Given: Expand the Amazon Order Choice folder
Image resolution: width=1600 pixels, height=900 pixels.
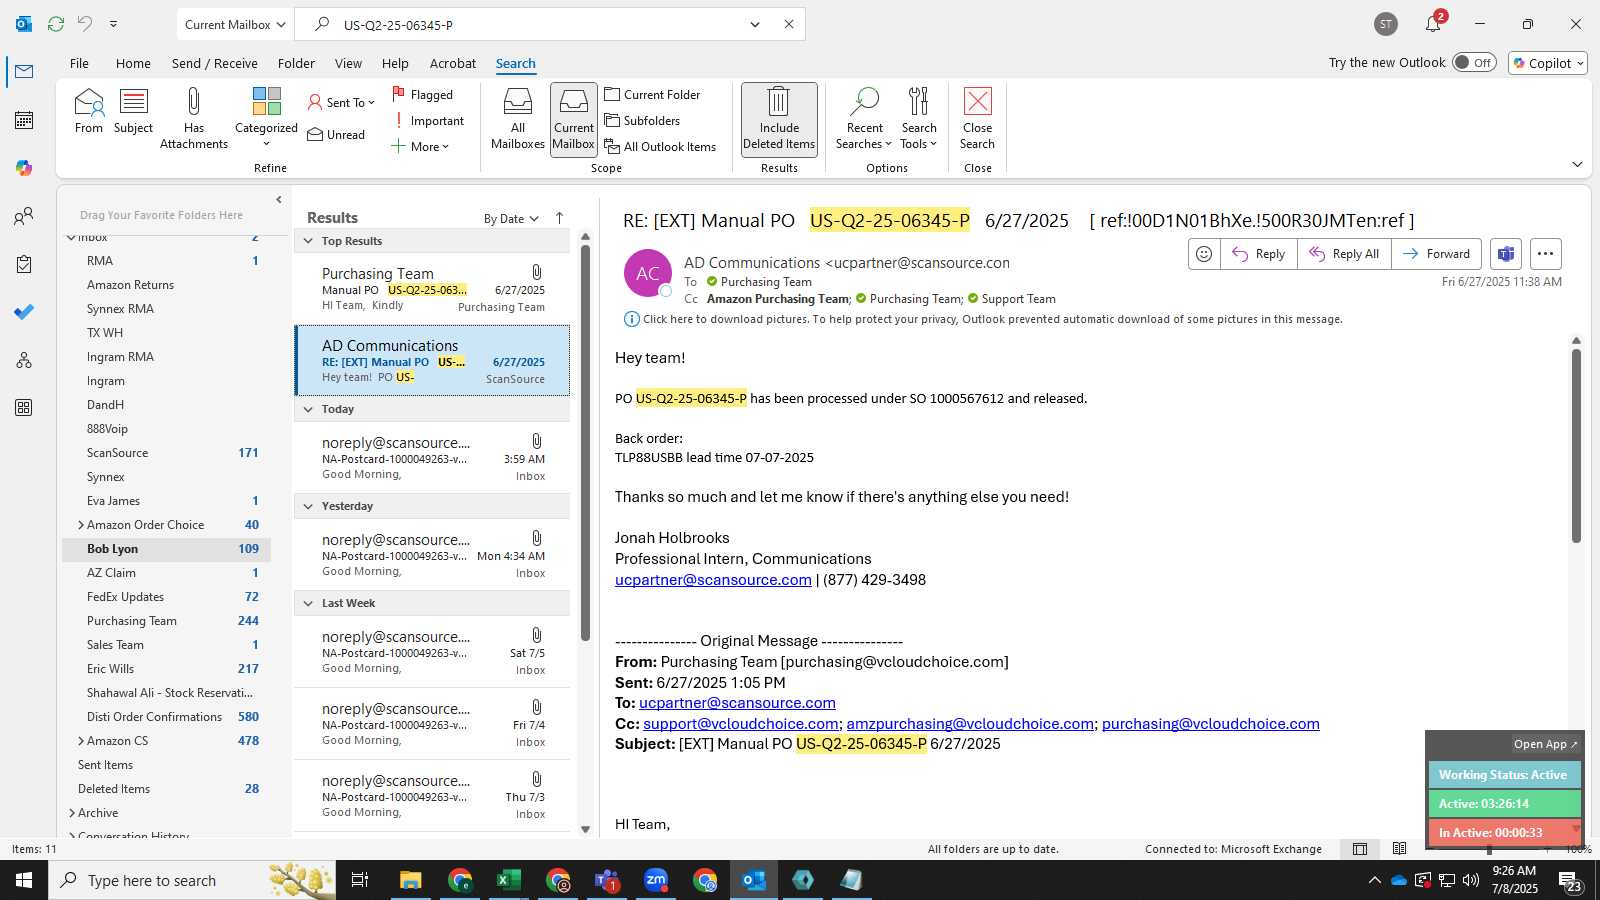Looking at the screenshot, I should click(x=81, y=525).
